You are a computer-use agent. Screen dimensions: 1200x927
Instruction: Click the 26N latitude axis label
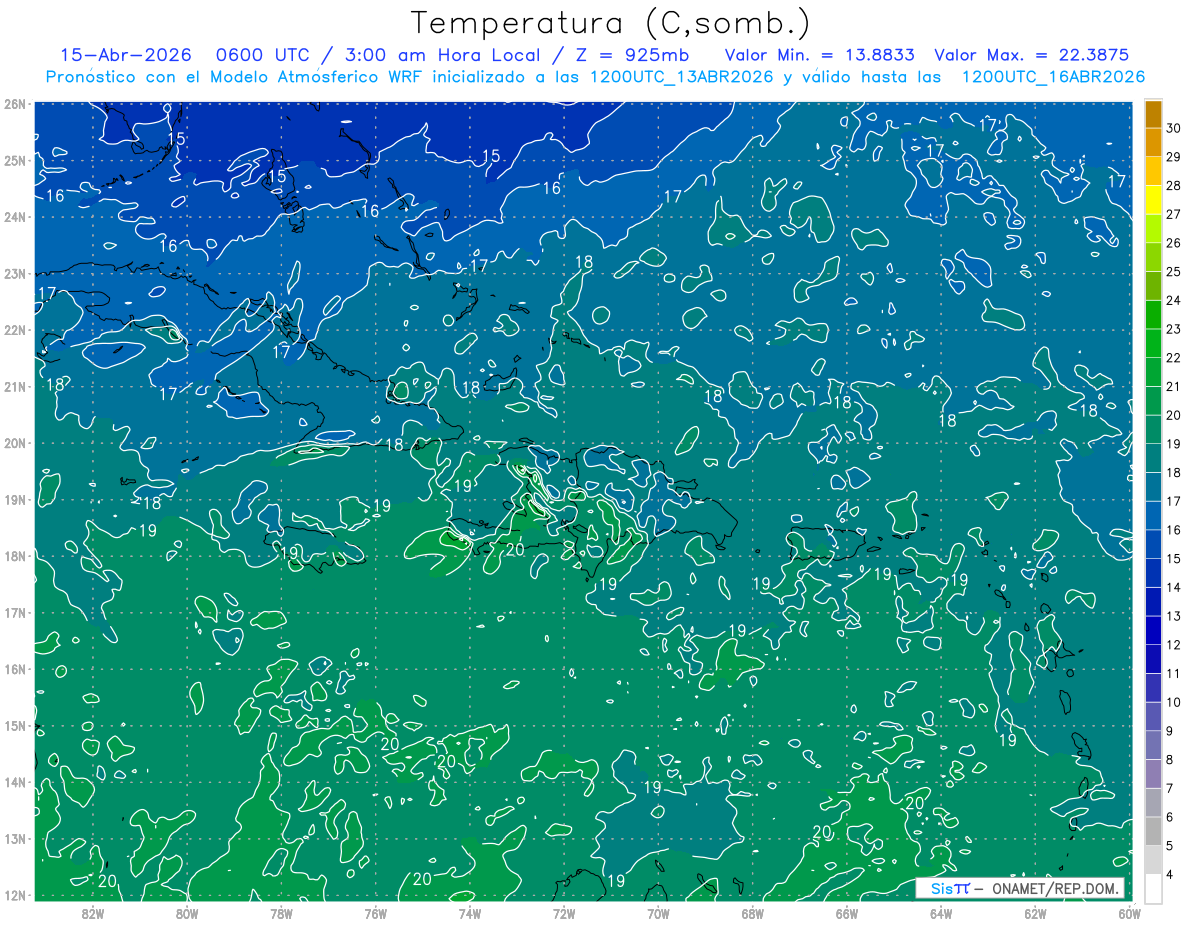[14, 104]
